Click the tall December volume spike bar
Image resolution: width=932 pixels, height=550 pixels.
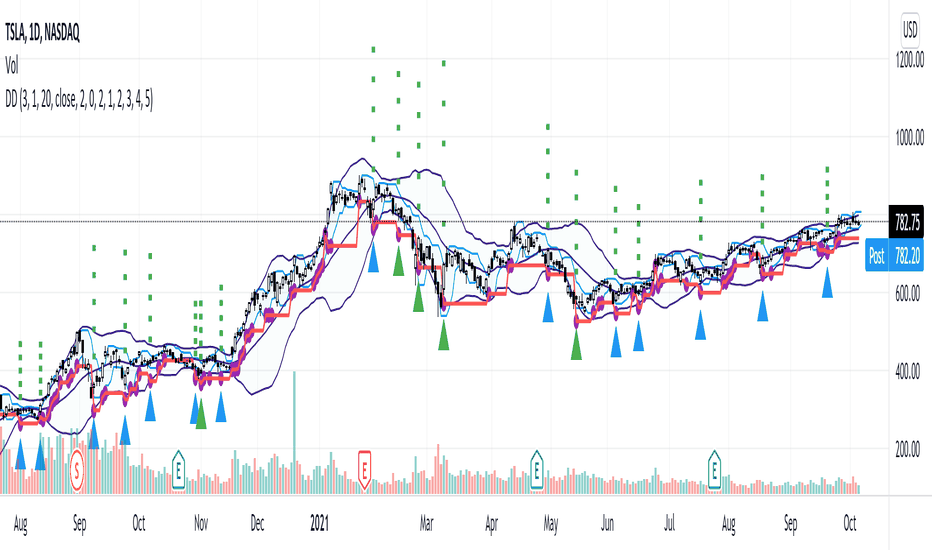(294, 433)
